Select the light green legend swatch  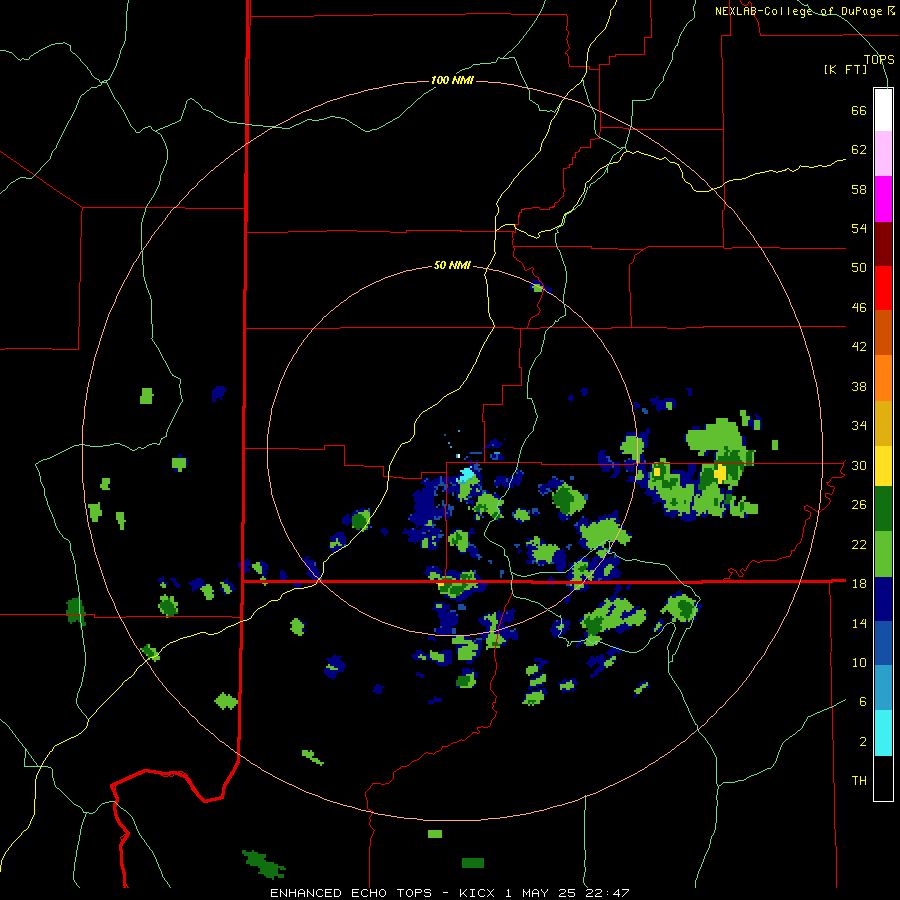[883, 554]
